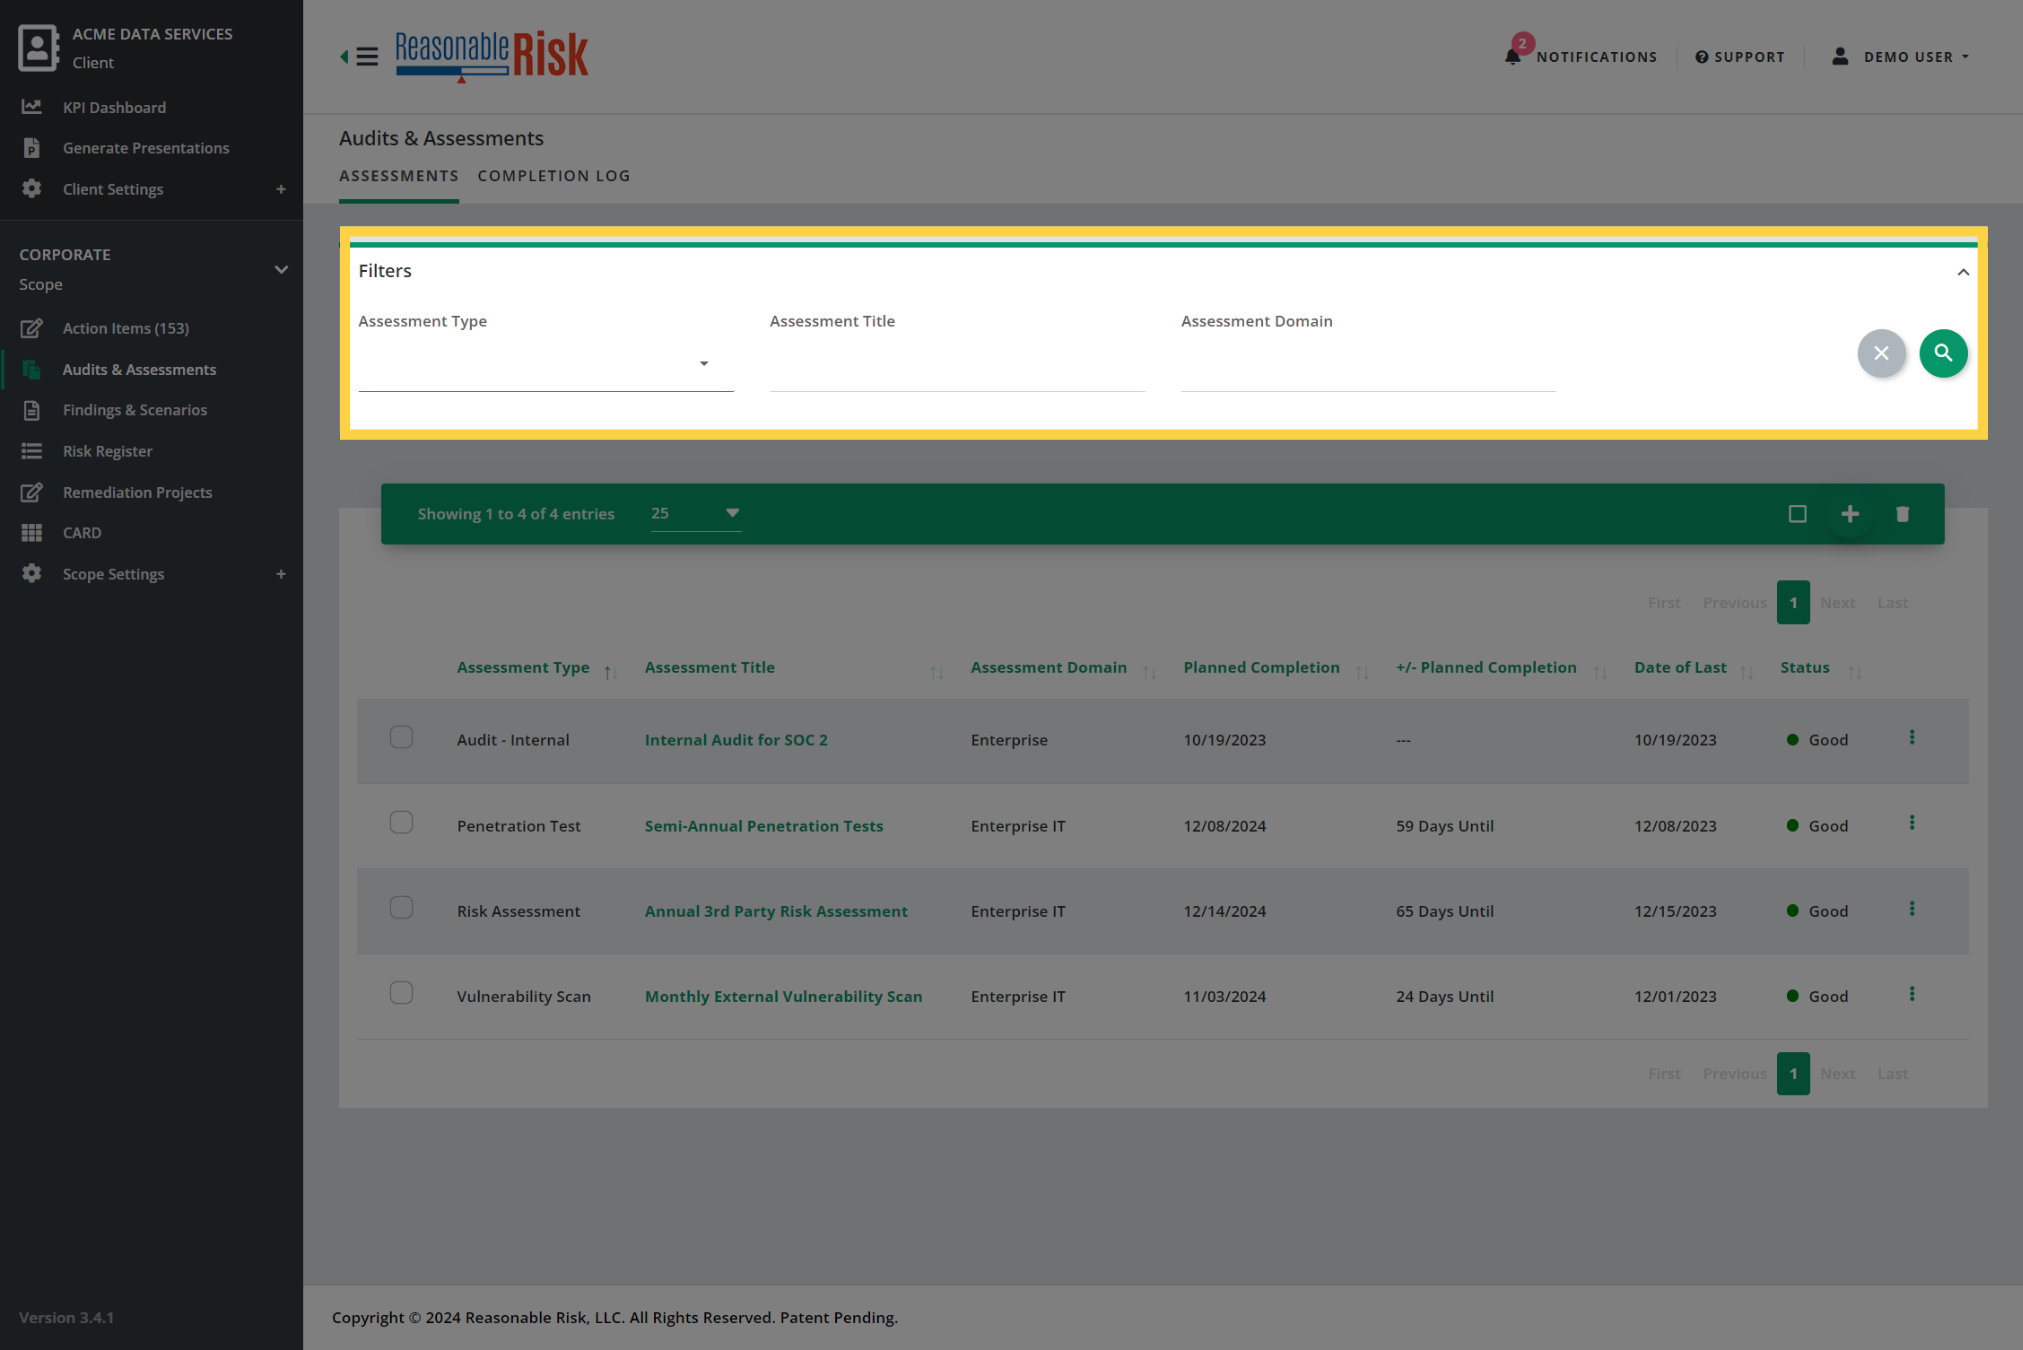The image size is (2023, 1350).
Task: Sort by Status column header
Action: tap(1804, 667)
